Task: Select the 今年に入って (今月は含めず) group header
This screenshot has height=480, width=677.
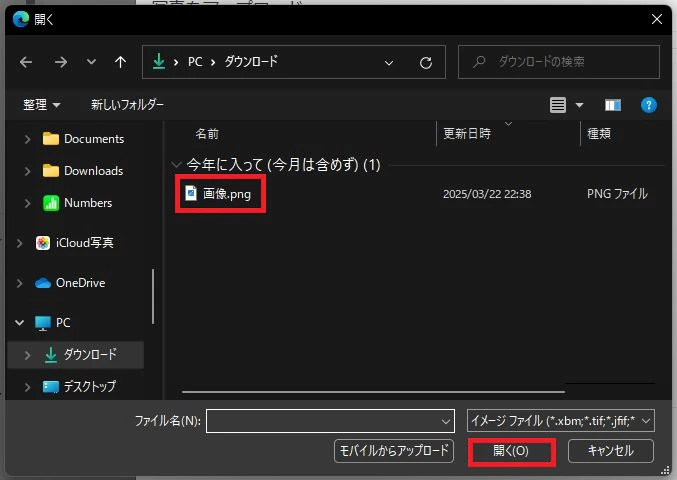Action: point(283,164)
